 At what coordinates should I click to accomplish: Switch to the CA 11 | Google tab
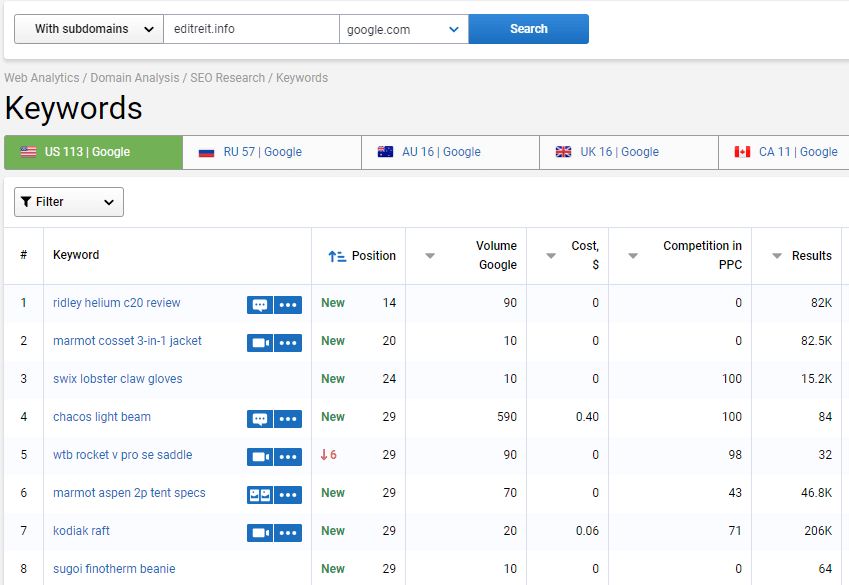tap(785, 152)
